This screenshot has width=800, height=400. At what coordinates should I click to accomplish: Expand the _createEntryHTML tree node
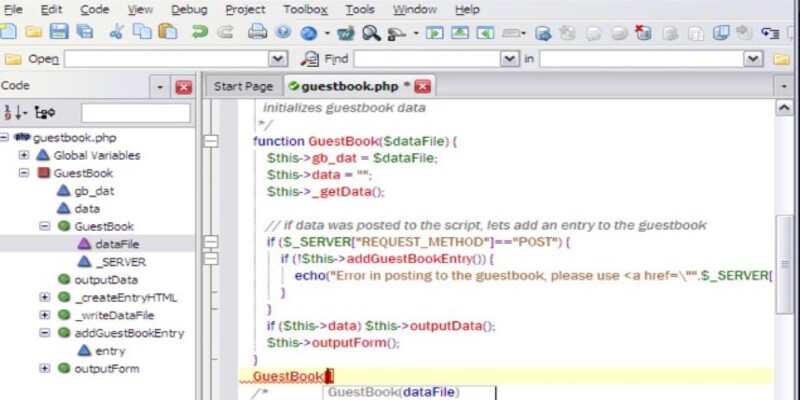pos(45,297)
